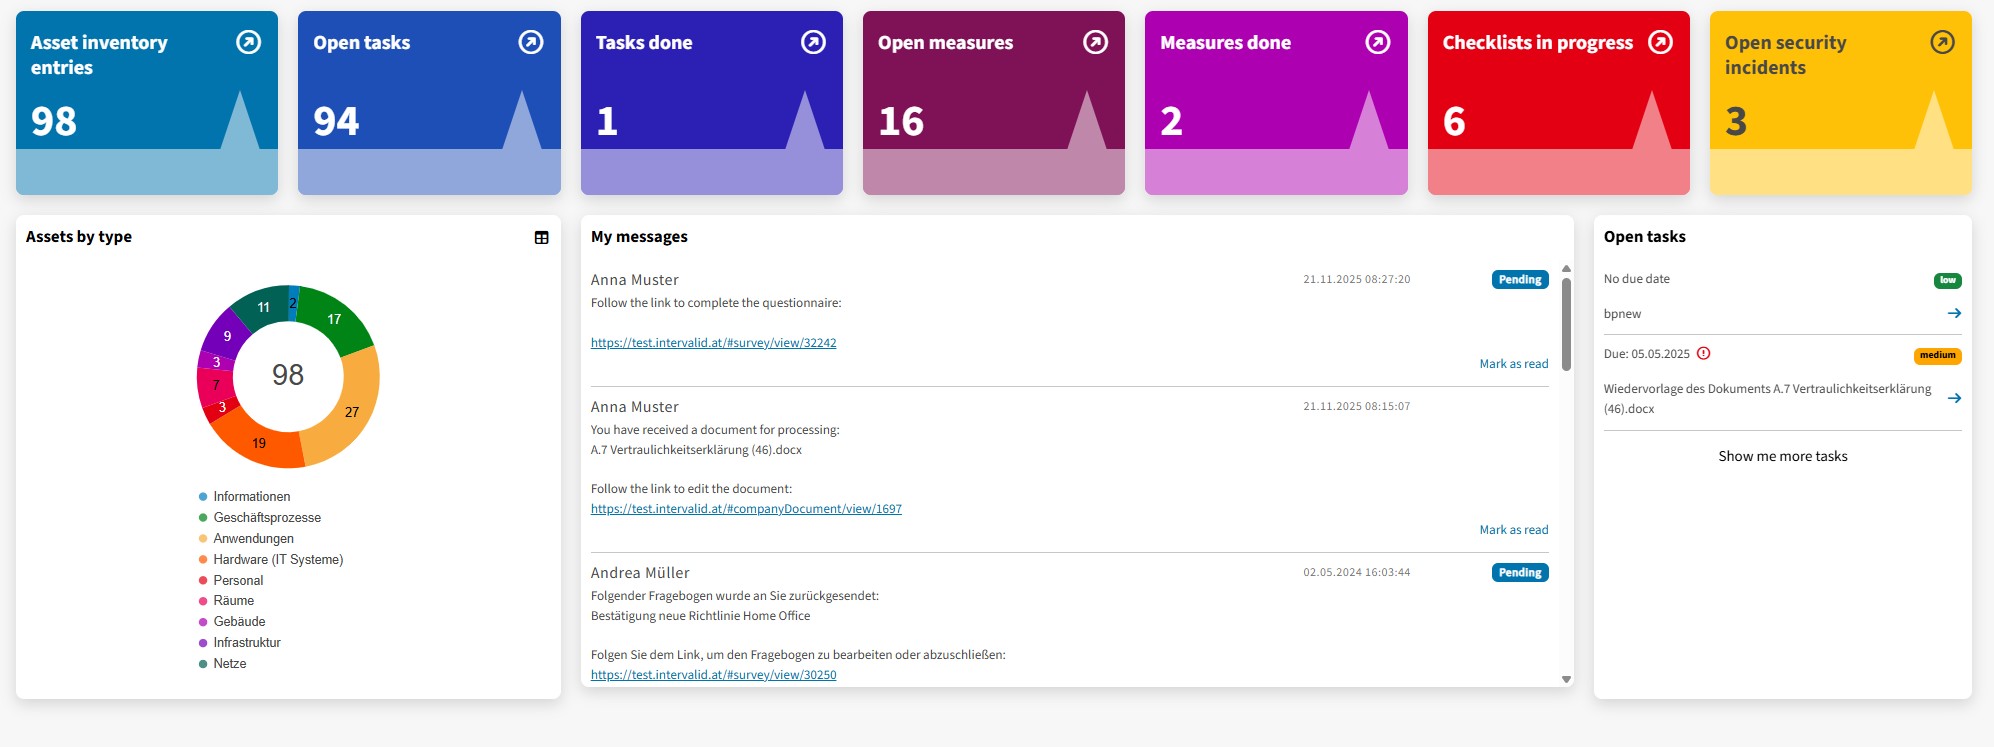Click the donut chart center total 98
This screenshot has width=1994, height=747.
288,375
